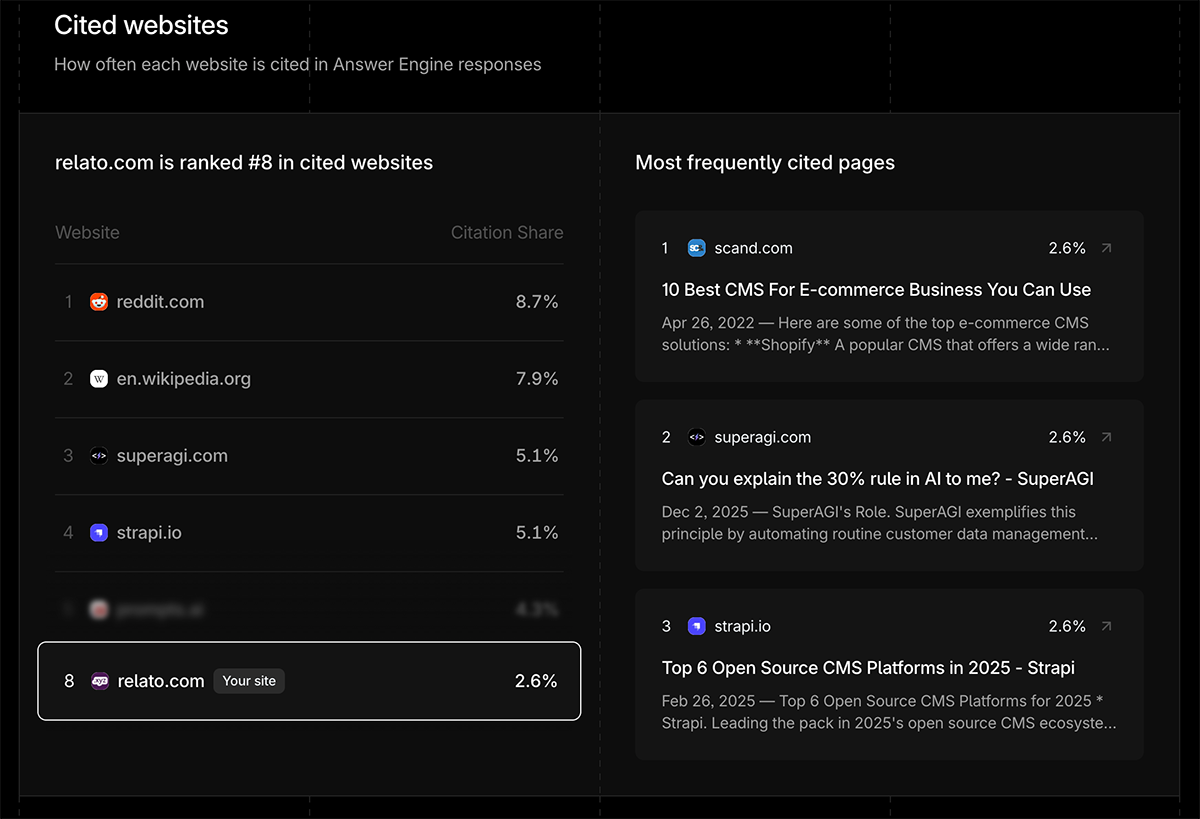Click the Website column header
The width and height of the screenshot is (1200, 819).
[x=87, y=233]
